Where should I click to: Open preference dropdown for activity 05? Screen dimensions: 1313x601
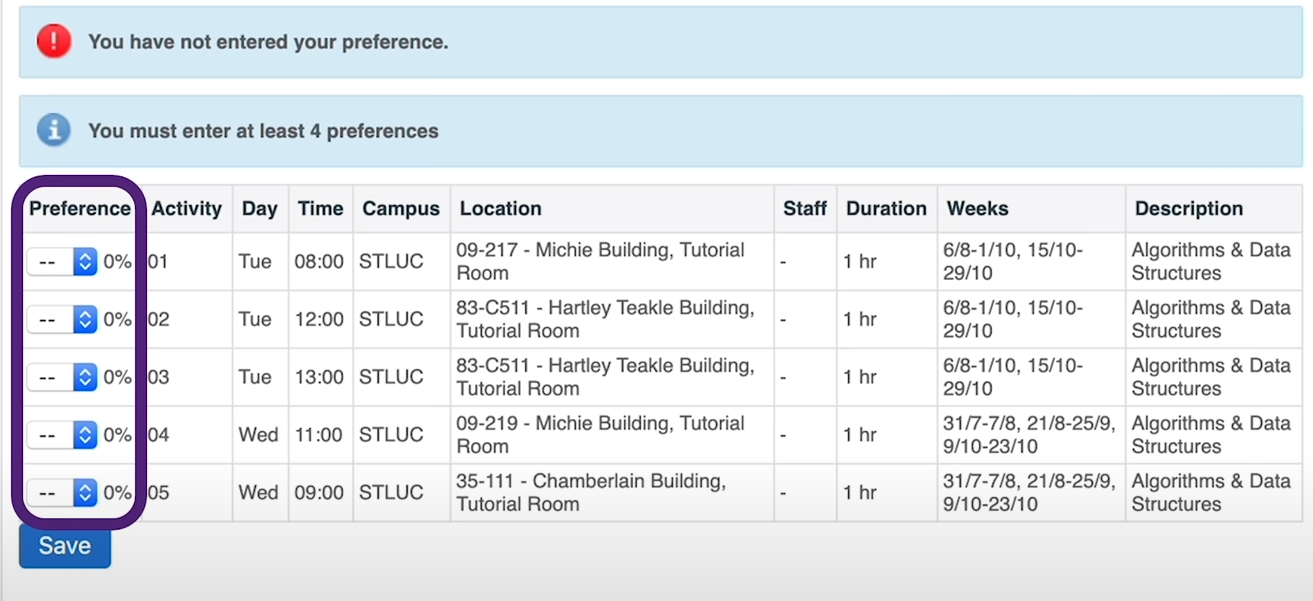click(62, 492)
